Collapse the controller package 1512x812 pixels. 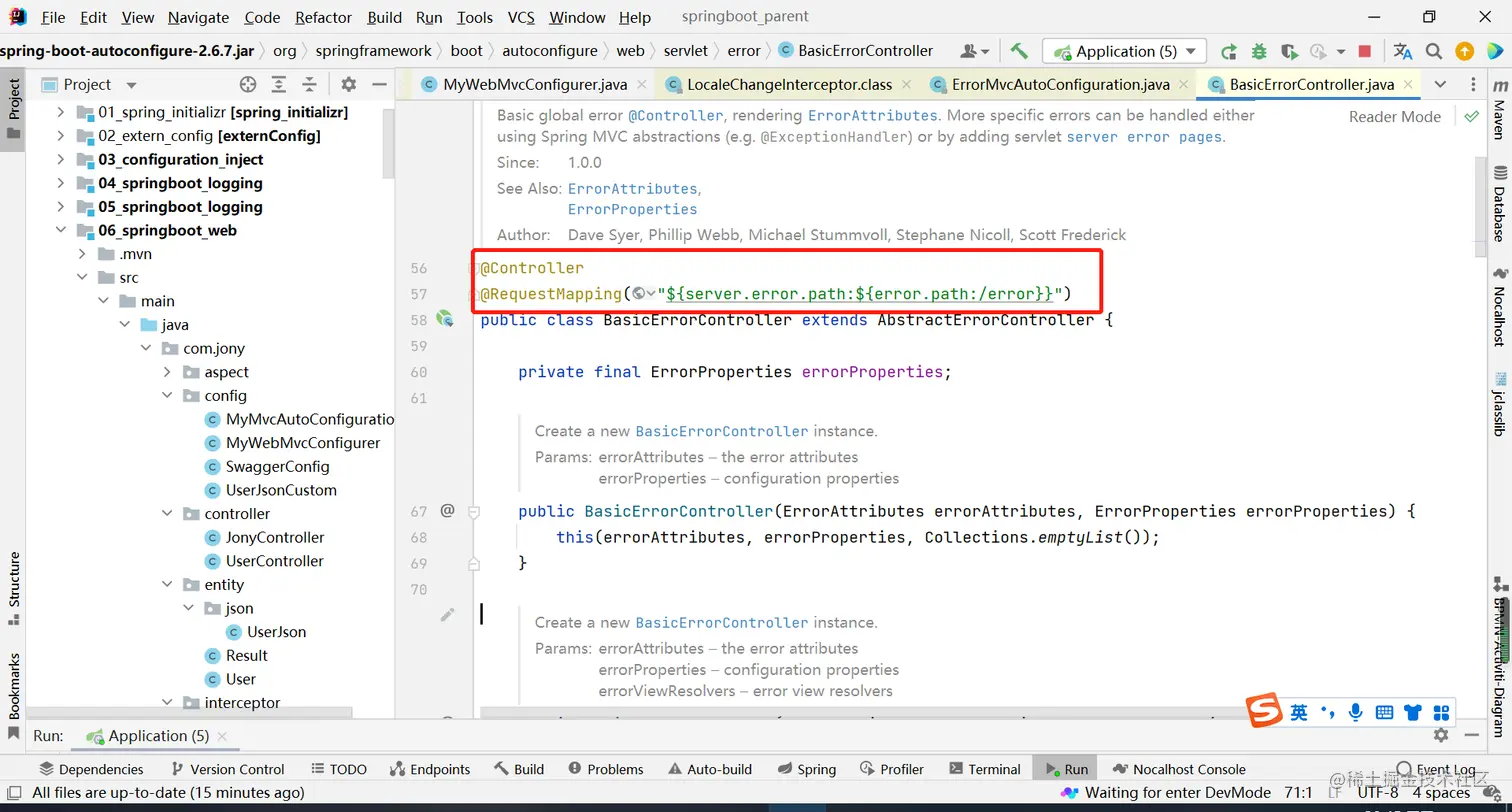167,514
